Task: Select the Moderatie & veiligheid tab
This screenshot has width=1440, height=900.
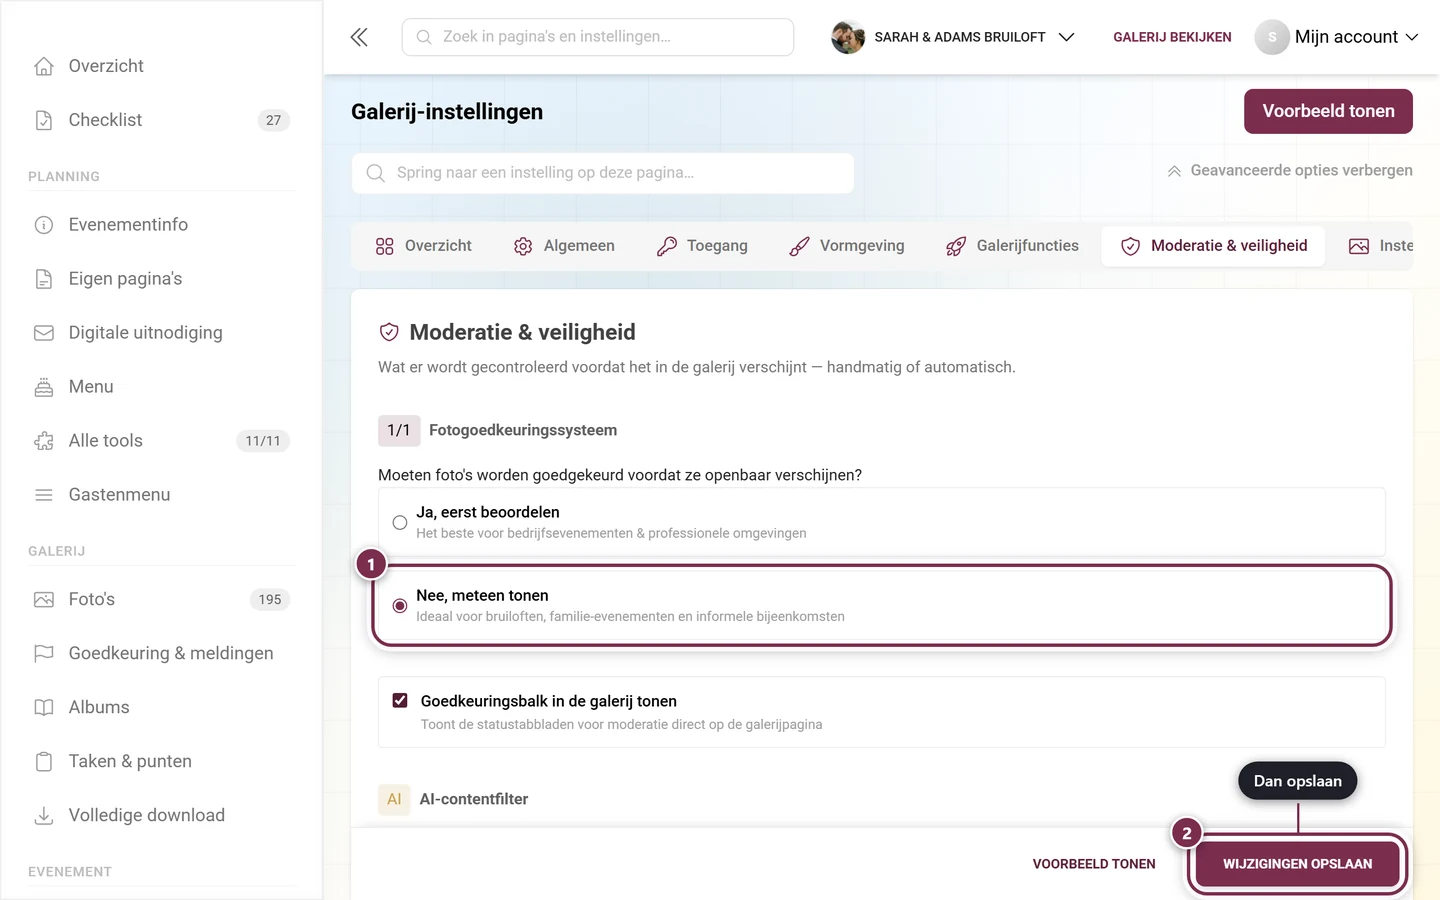Action: [1213, 246]
